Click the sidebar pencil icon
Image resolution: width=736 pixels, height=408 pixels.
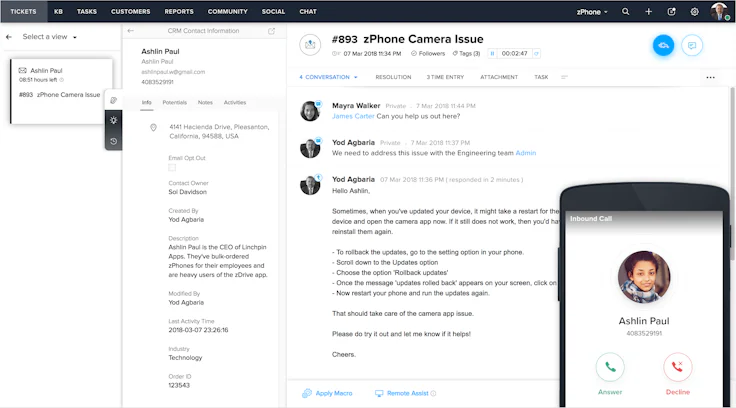114,100
